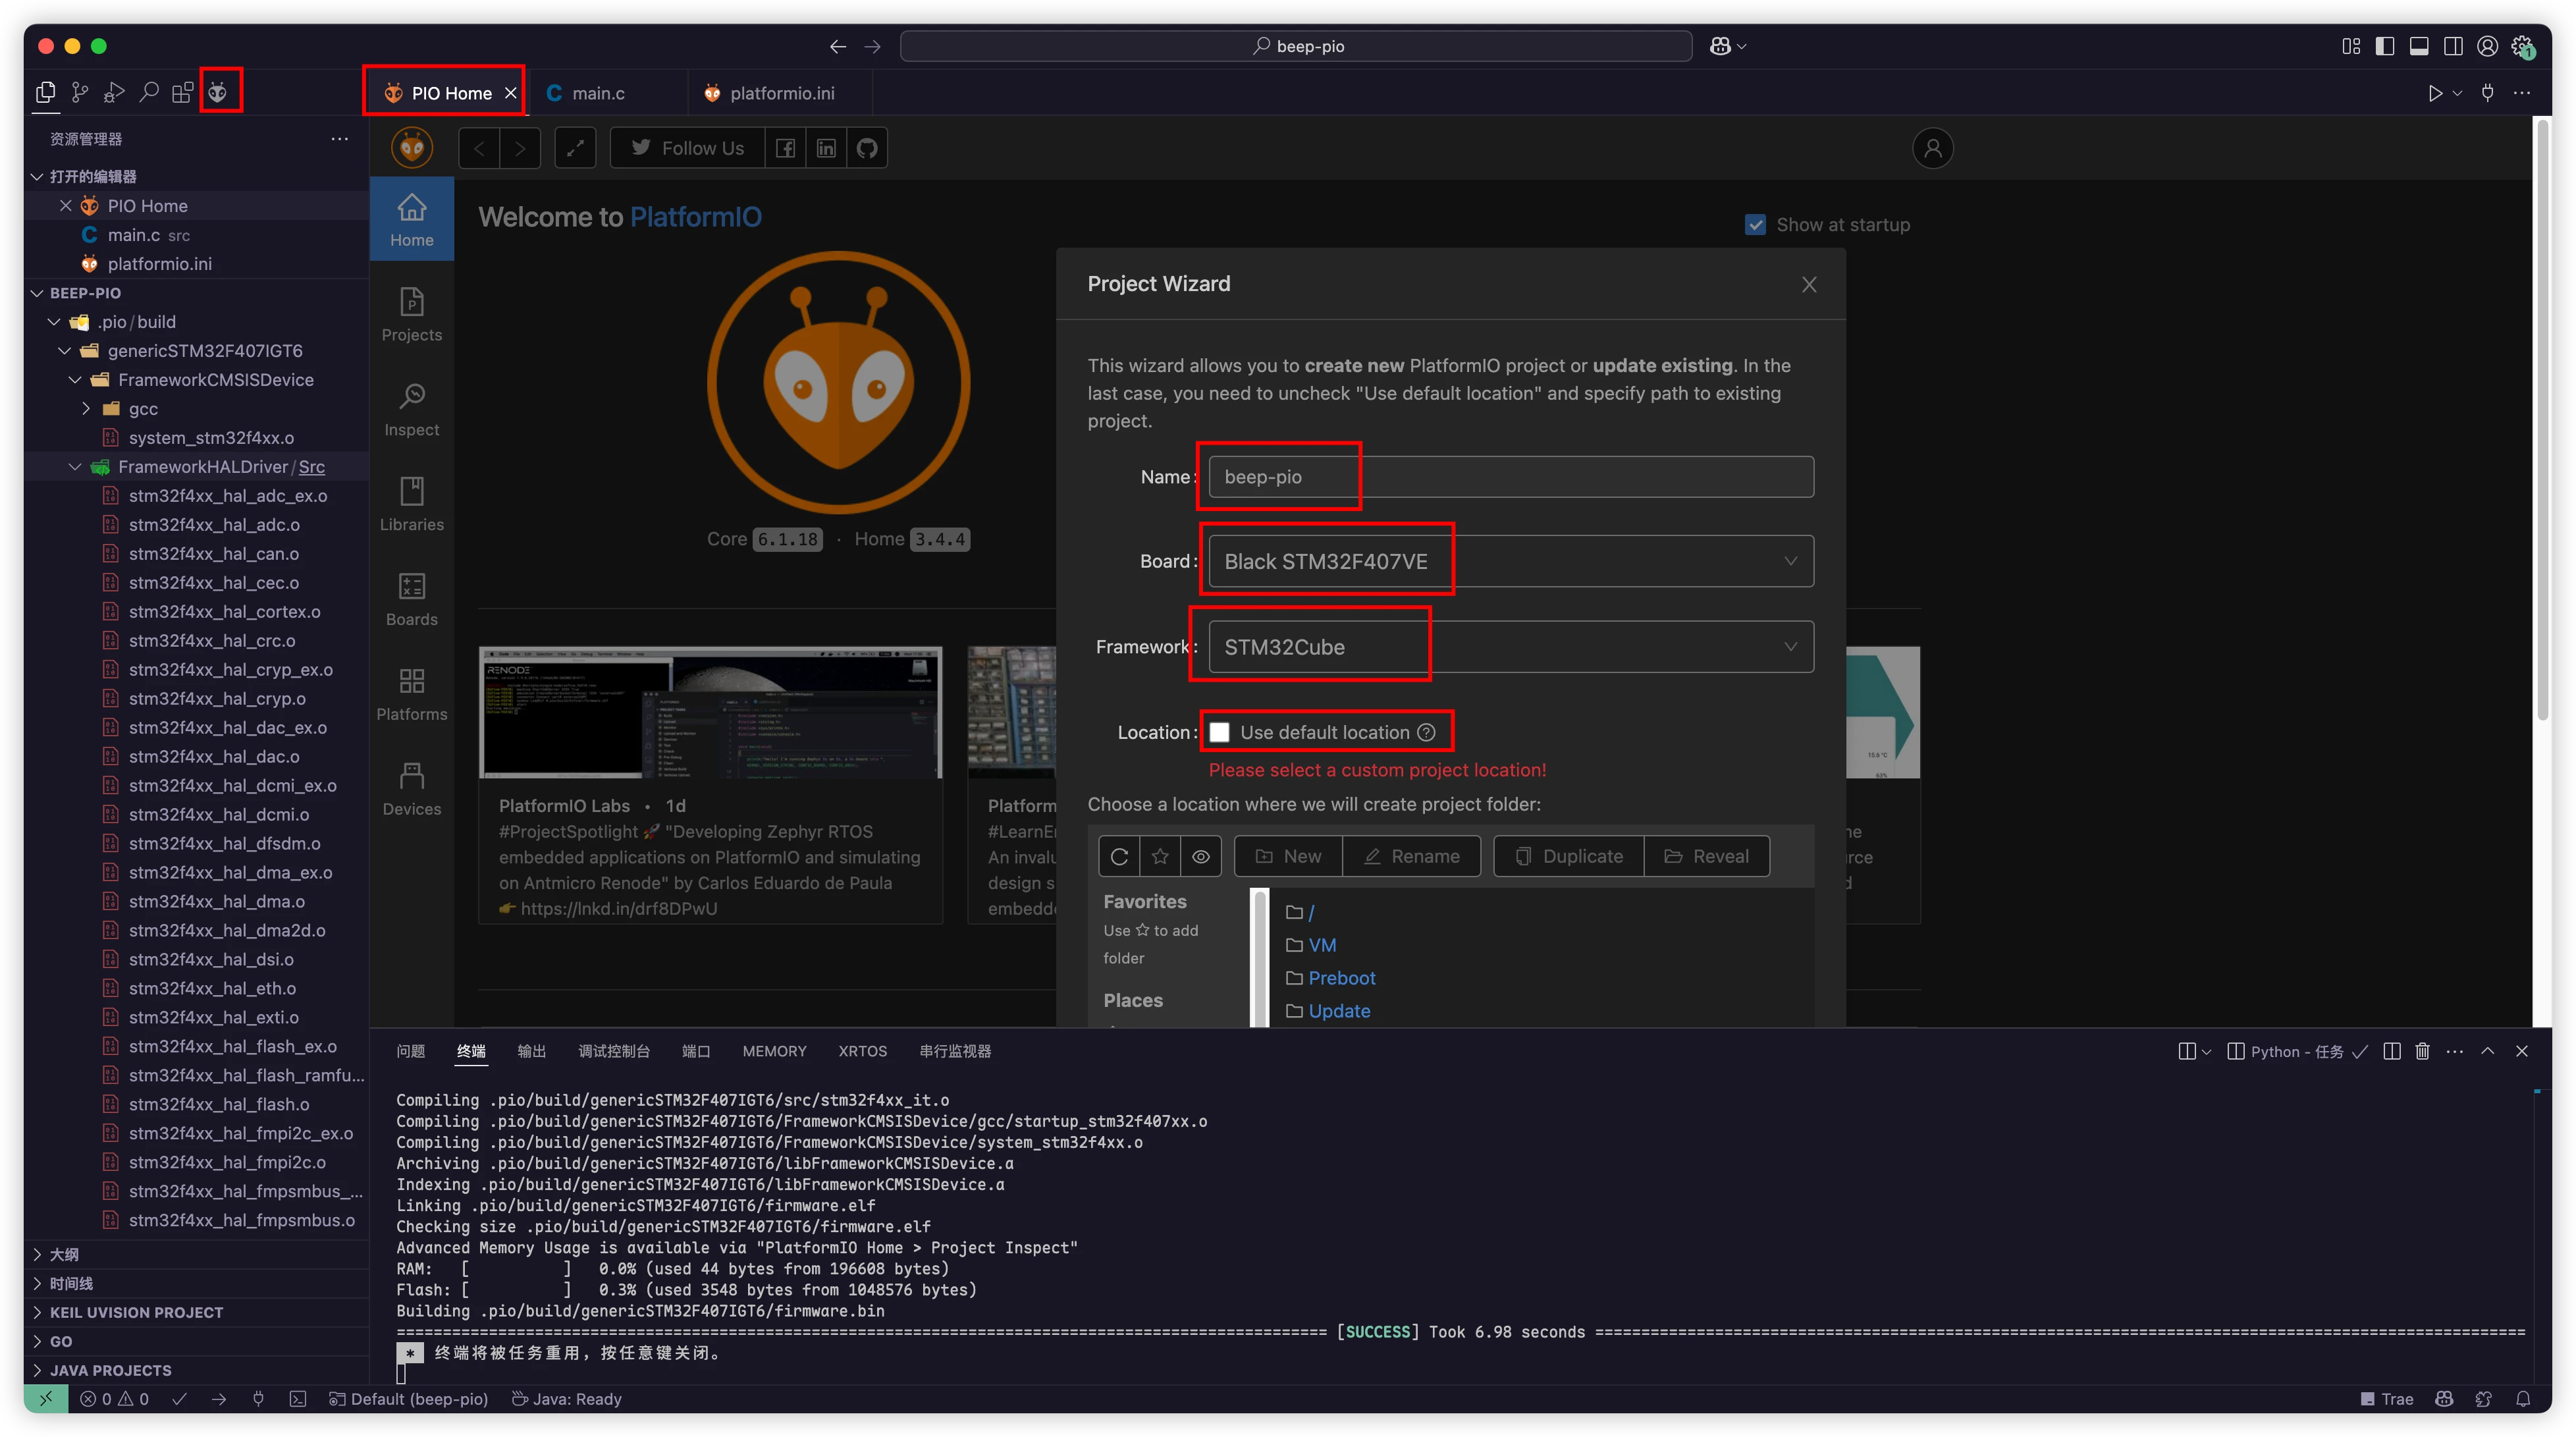Open the Explorer view in activity bar
The height and width of the screenshot is (1437, 2576).
click(x=46, y=93)
